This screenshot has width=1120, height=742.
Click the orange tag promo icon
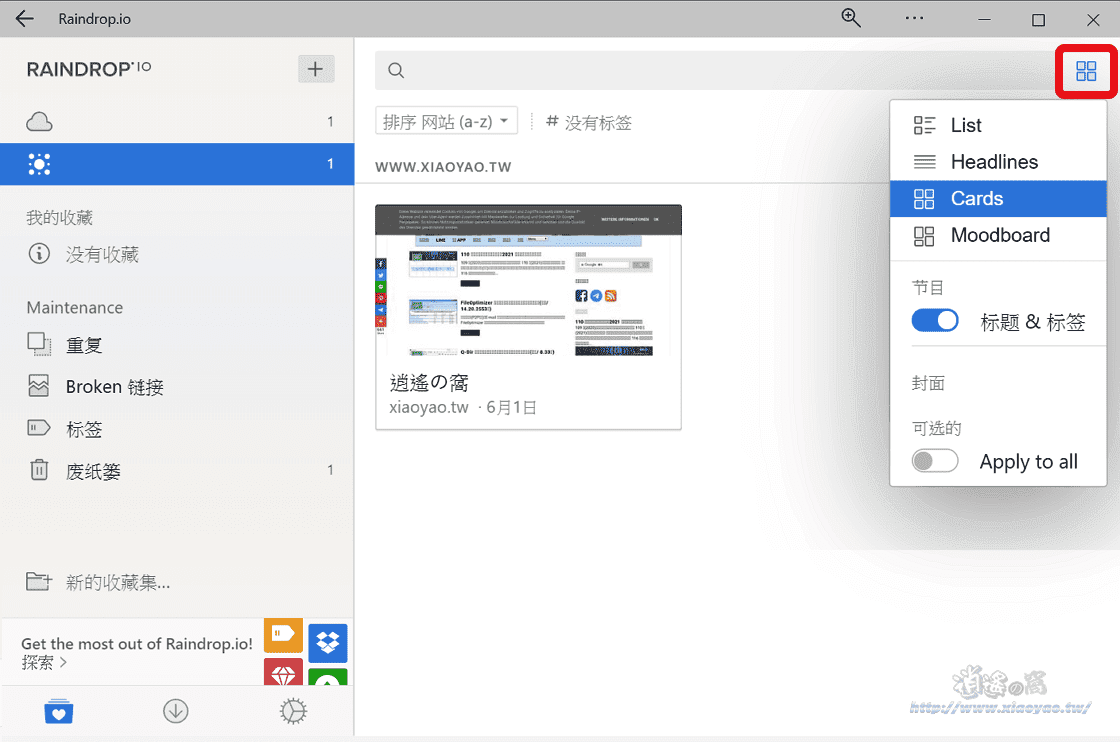point(283,635)
